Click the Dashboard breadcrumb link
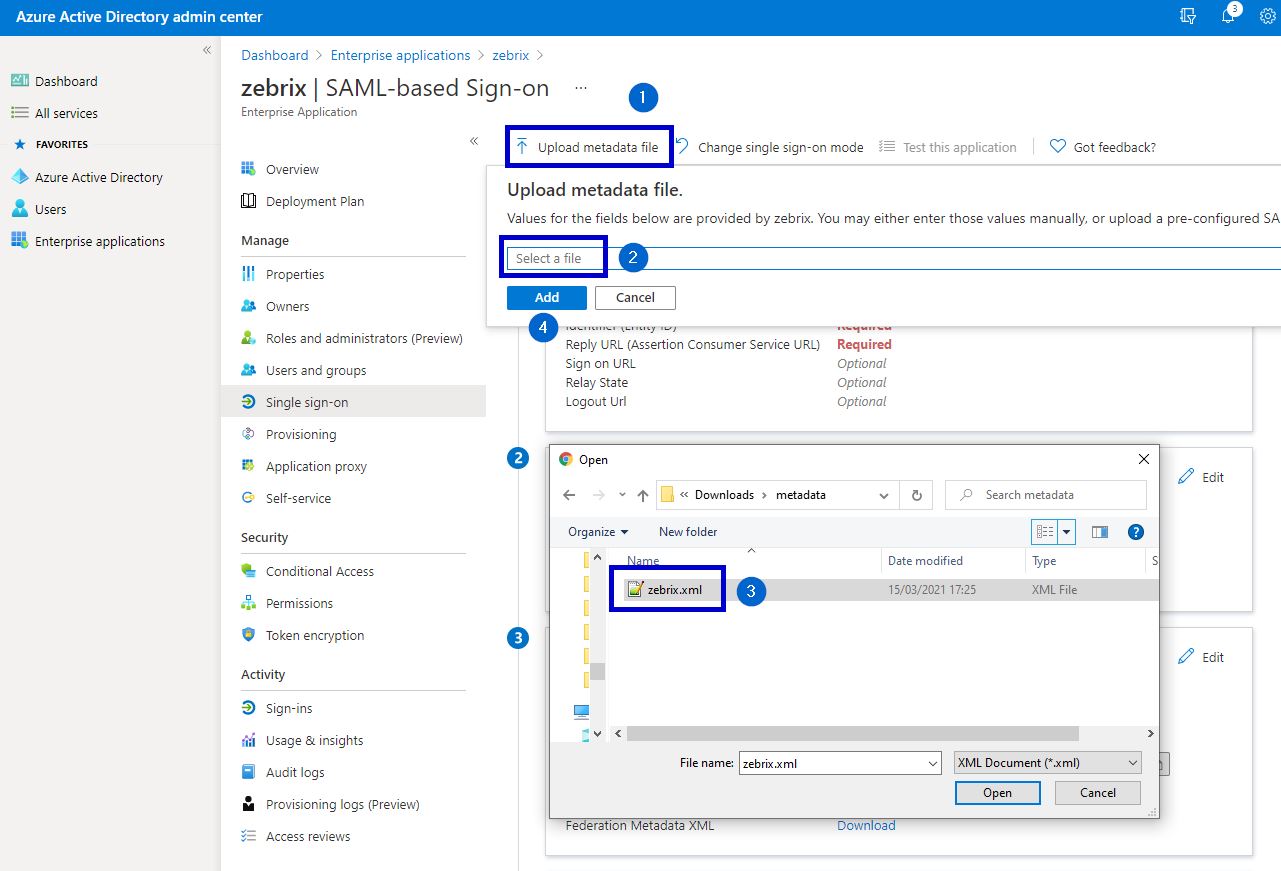This screenshot has width=1281, height=871. click(x=275, y=55)
